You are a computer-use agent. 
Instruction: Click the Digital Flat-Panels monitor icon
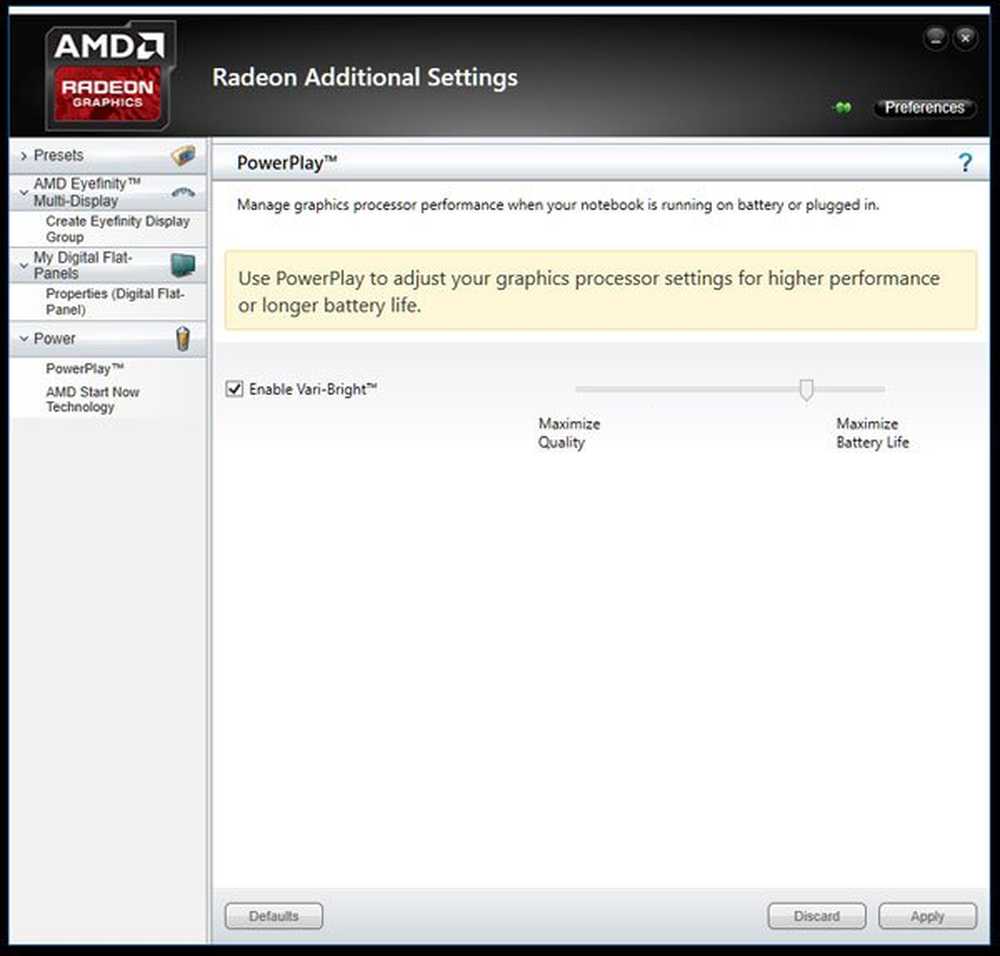[184, 265]
